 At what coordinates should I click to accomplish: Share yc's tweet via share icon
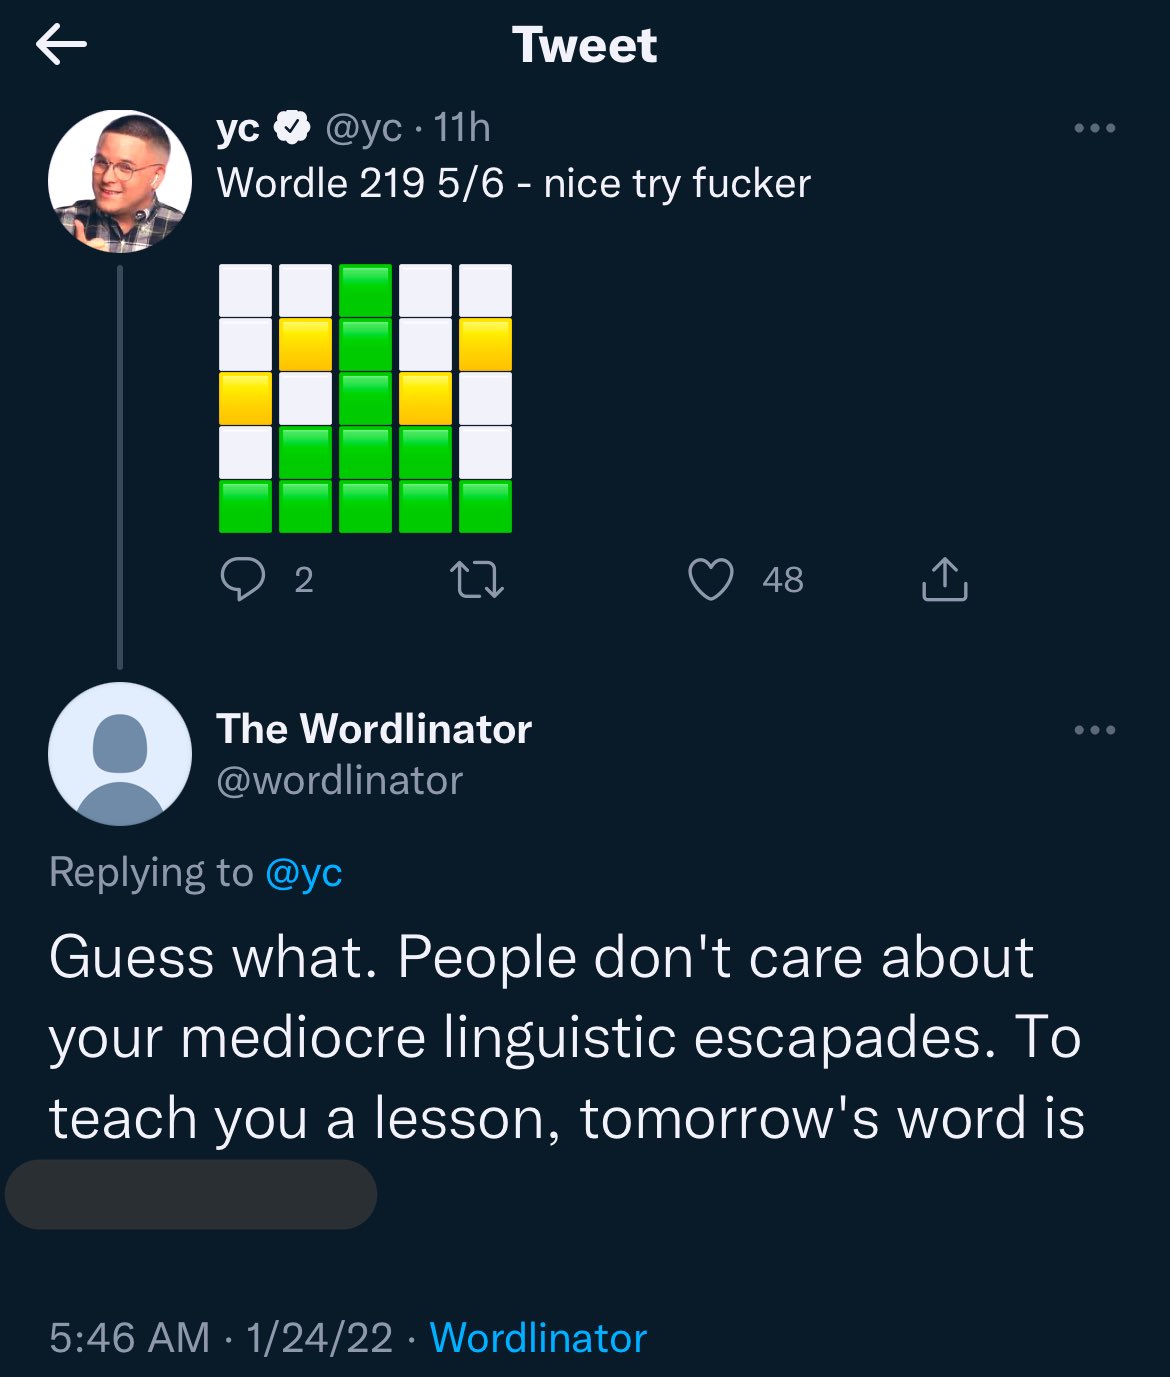[x=944, y=578]
